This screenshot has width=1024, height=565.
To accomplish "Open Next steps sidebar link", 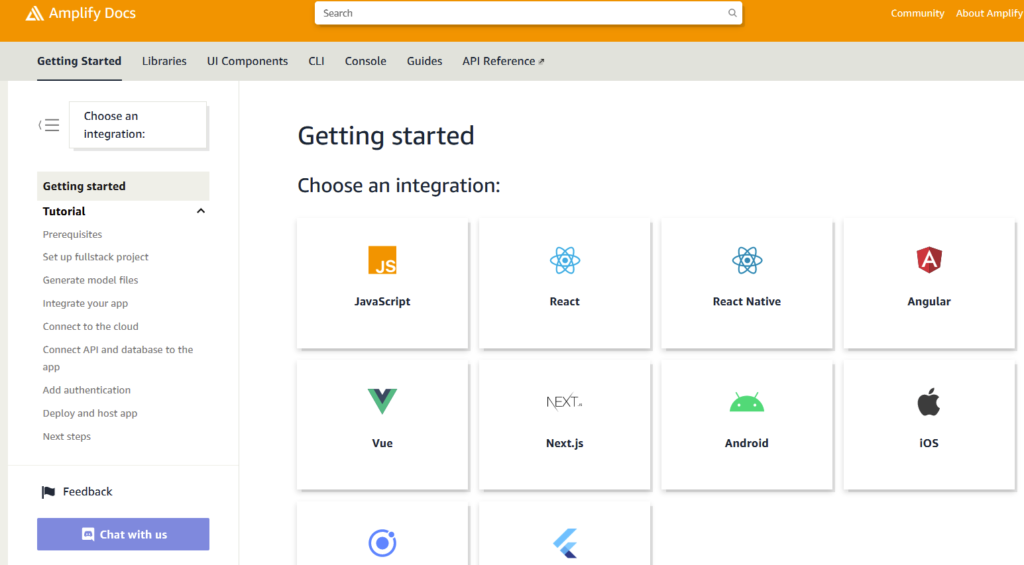I will coord(67,436).
